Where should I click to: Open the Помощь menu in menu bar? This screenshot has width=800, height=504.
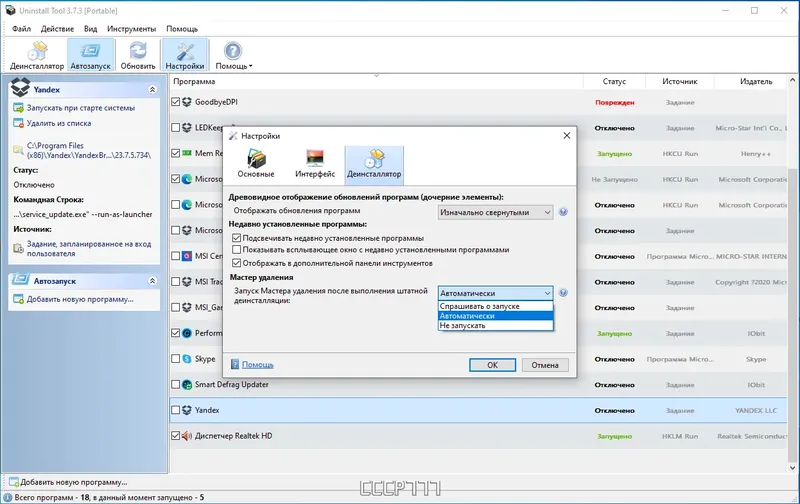182,29
